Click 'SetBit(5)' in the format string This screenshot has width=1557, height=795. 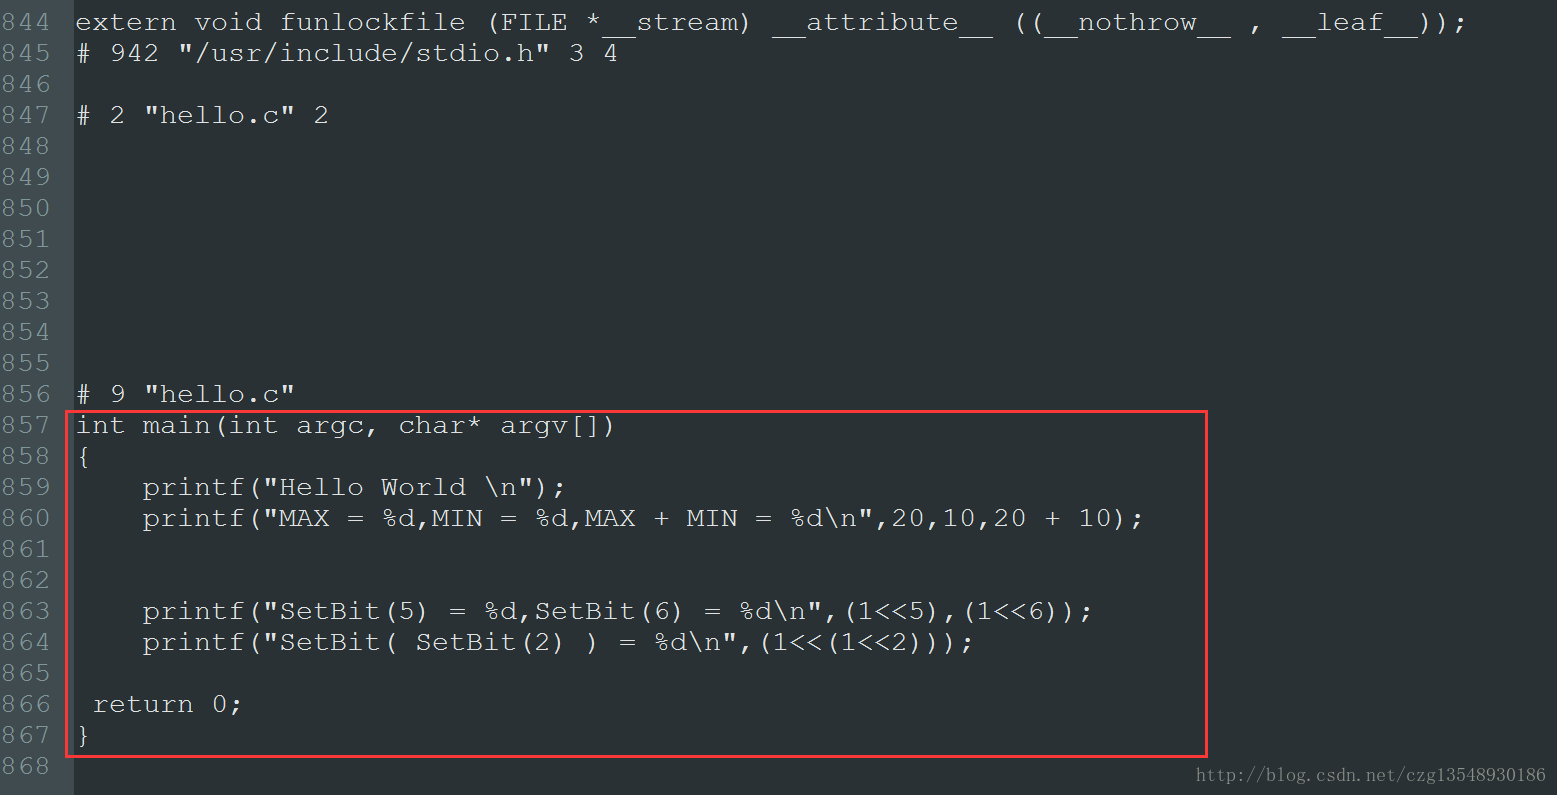click(354, 611)
